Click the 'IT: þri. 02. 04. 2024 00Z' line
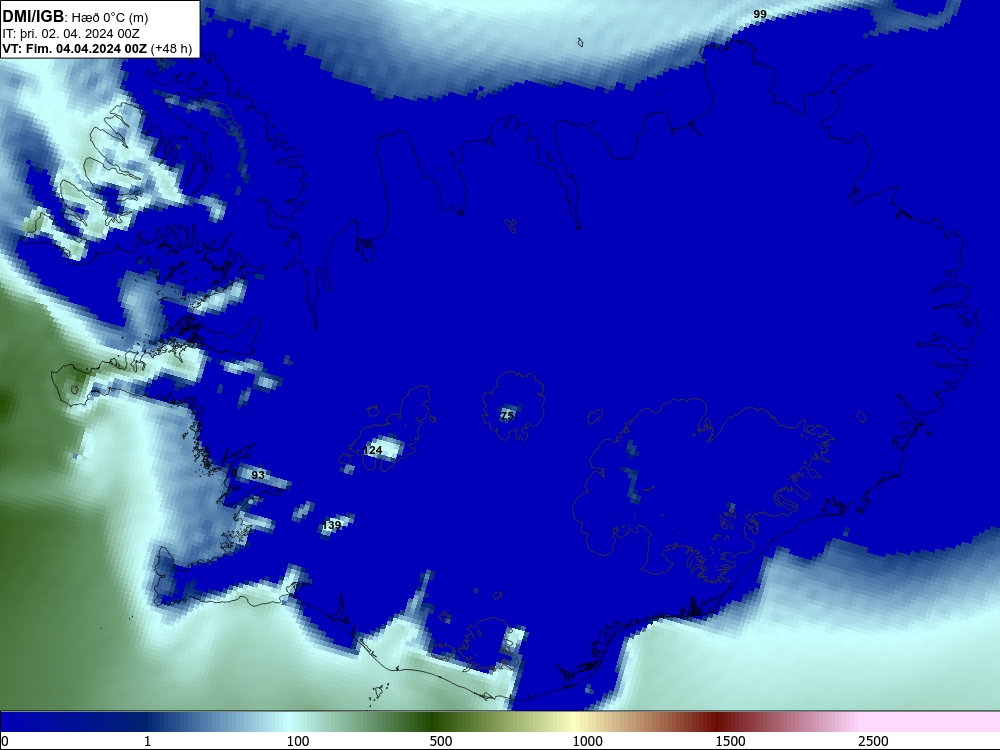 click(x=71, y=34)
